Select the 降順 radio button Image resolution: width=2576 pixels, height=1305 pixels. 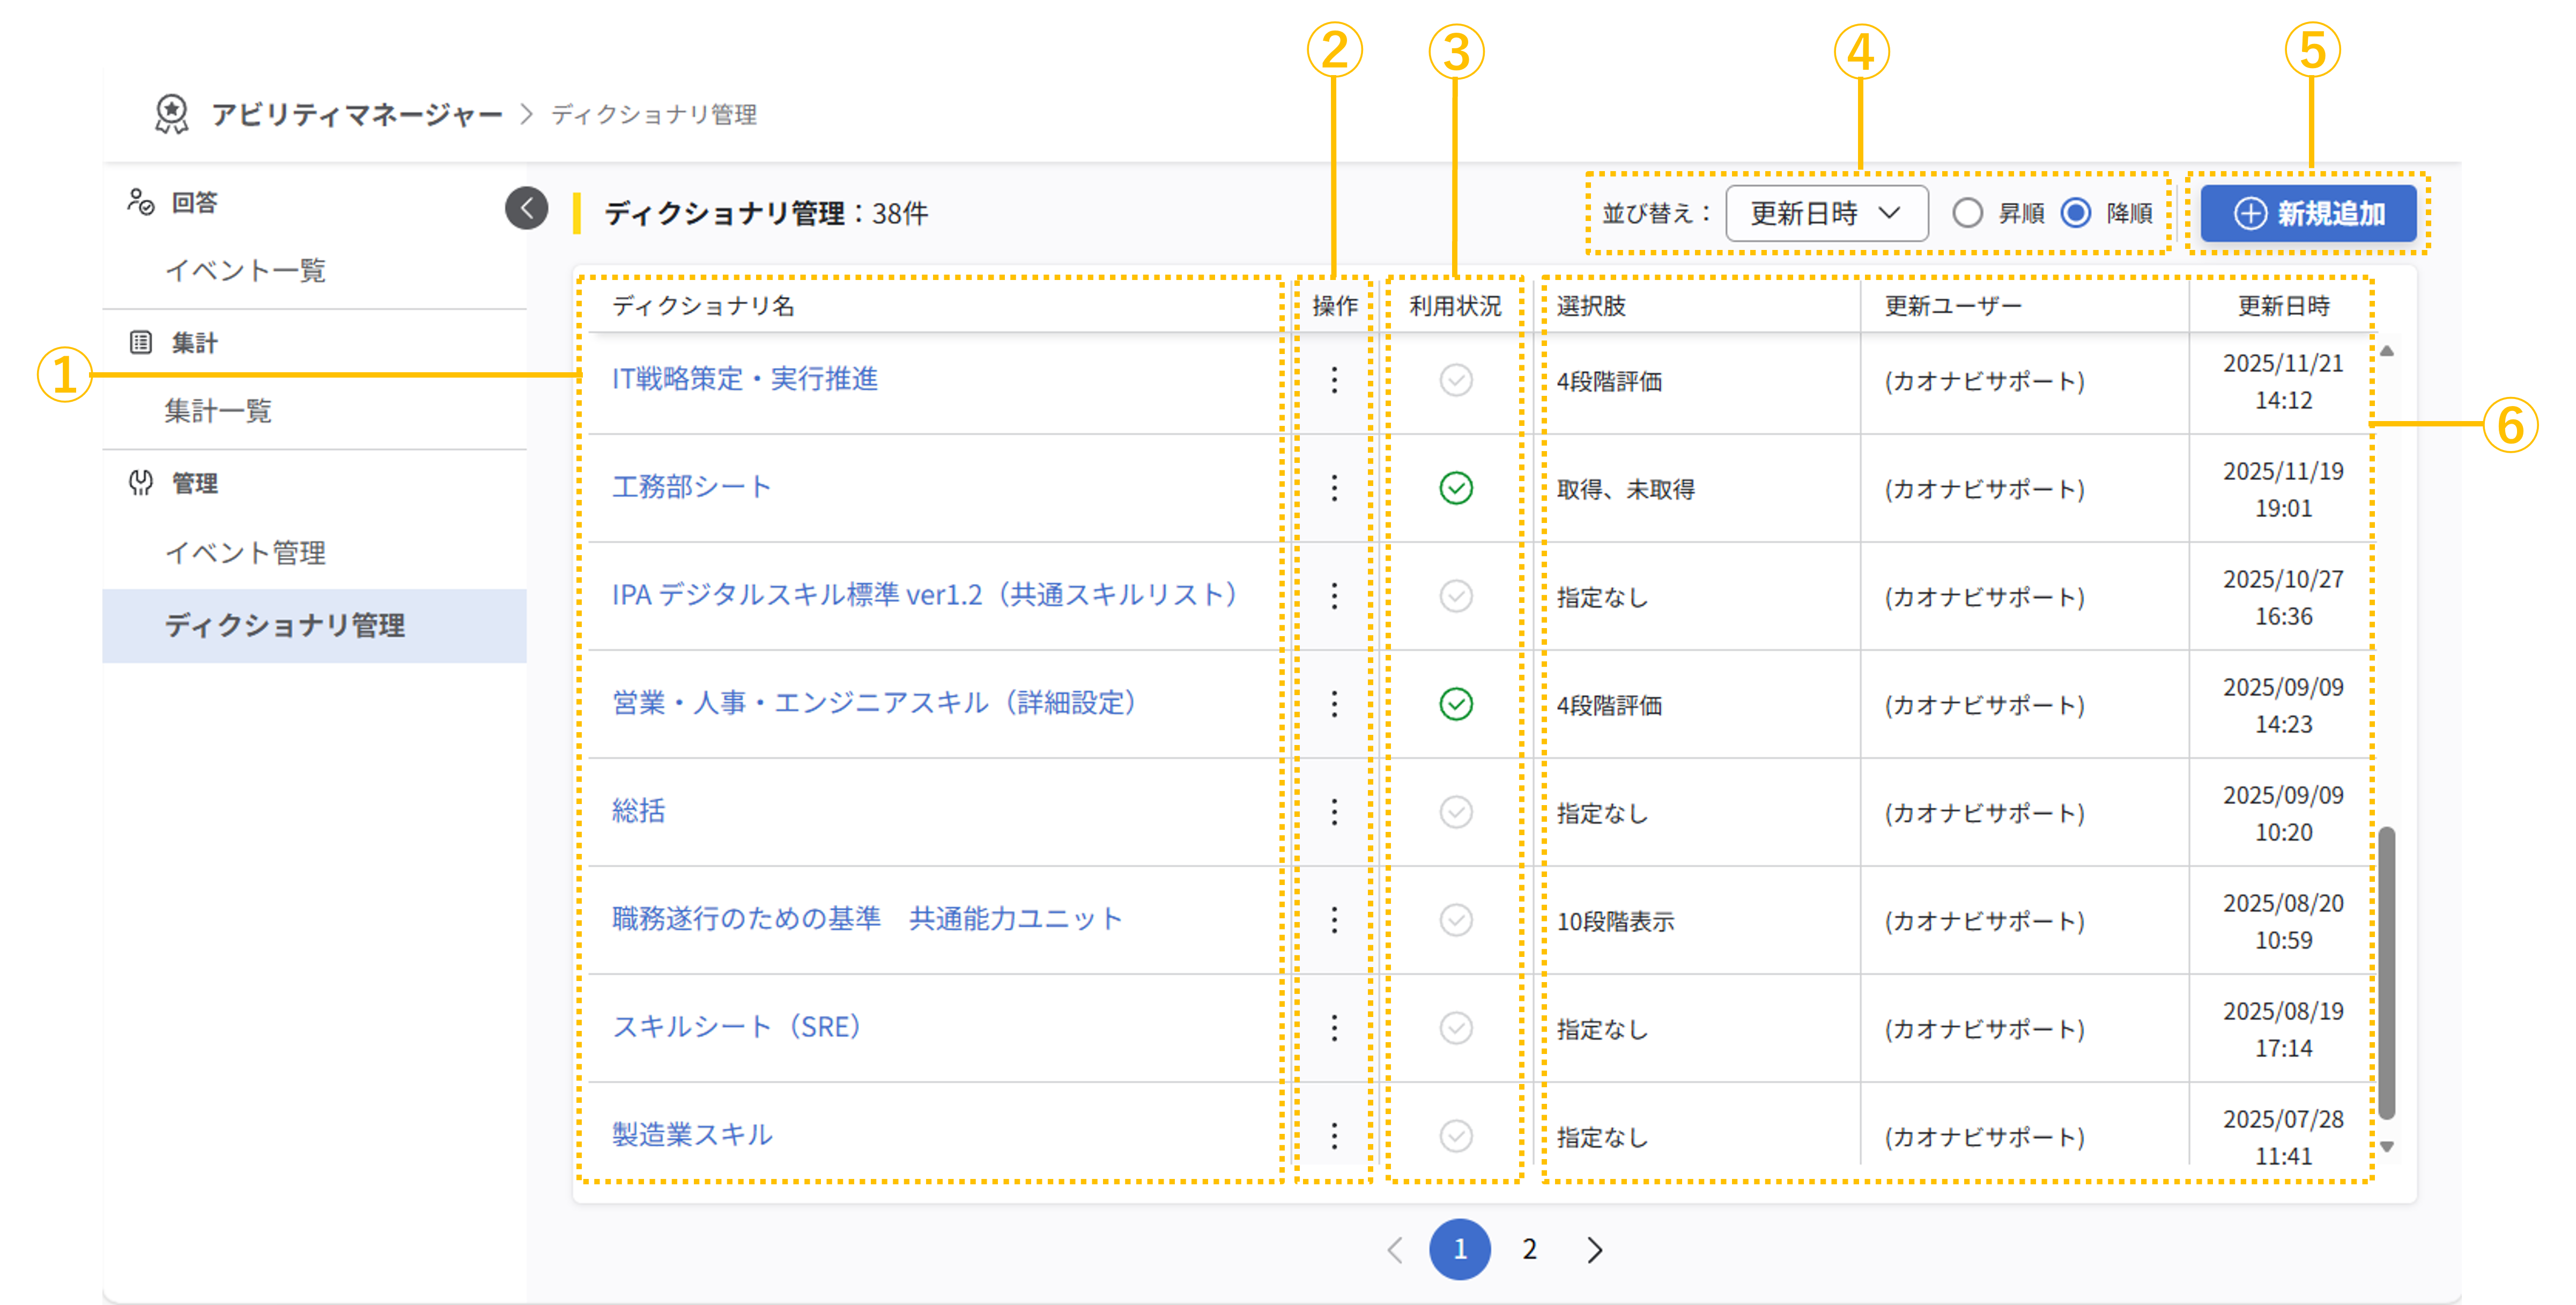click(x=2077, y=212)
